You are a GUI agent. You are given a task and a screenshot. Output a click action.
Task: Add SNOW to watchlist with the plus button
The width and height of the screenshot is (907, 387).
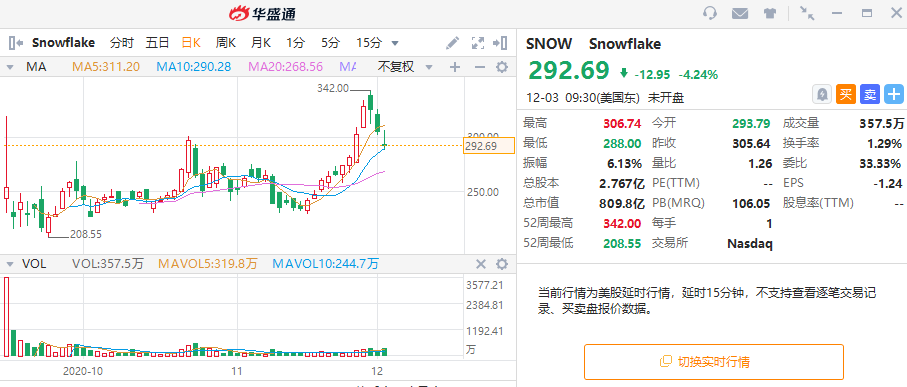click(x=894, y=94)
